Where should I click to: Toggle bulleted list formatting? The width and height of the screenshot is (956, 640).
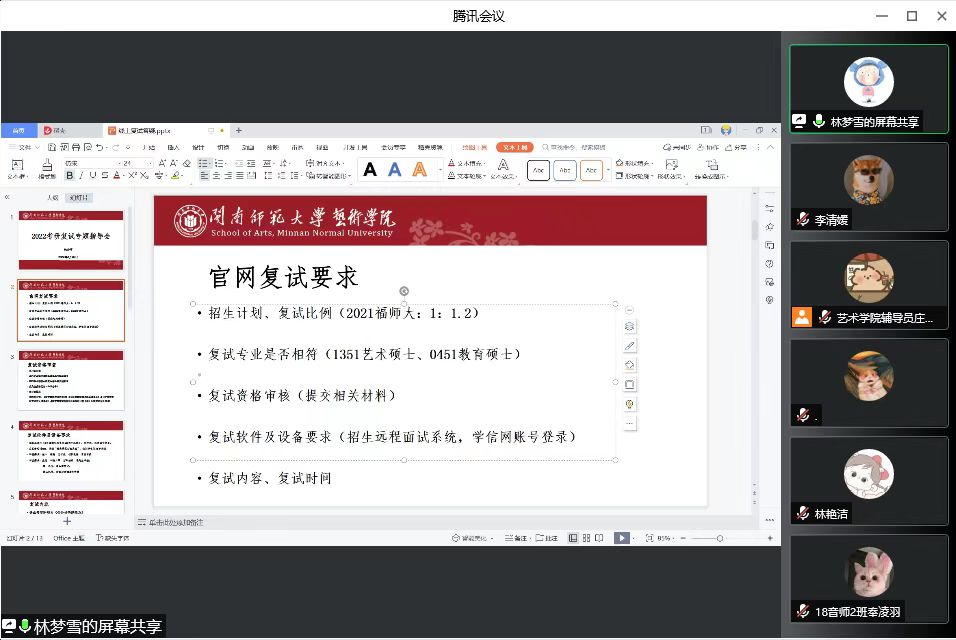(x=203, y=163)
